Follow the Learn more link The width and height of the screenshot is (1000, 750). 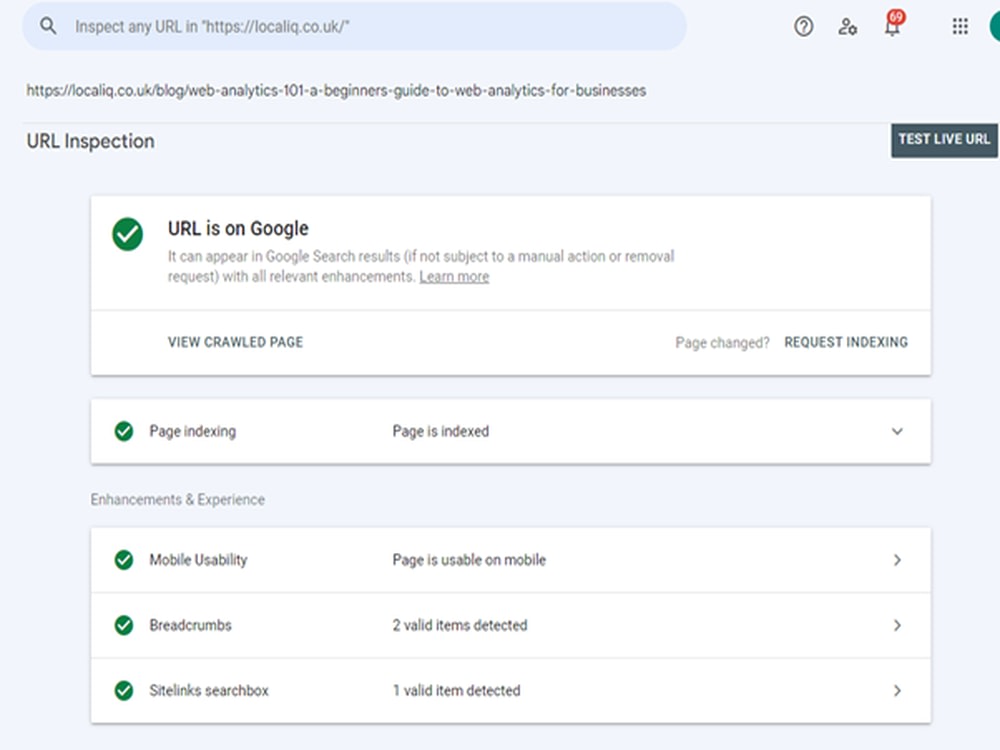454,277
